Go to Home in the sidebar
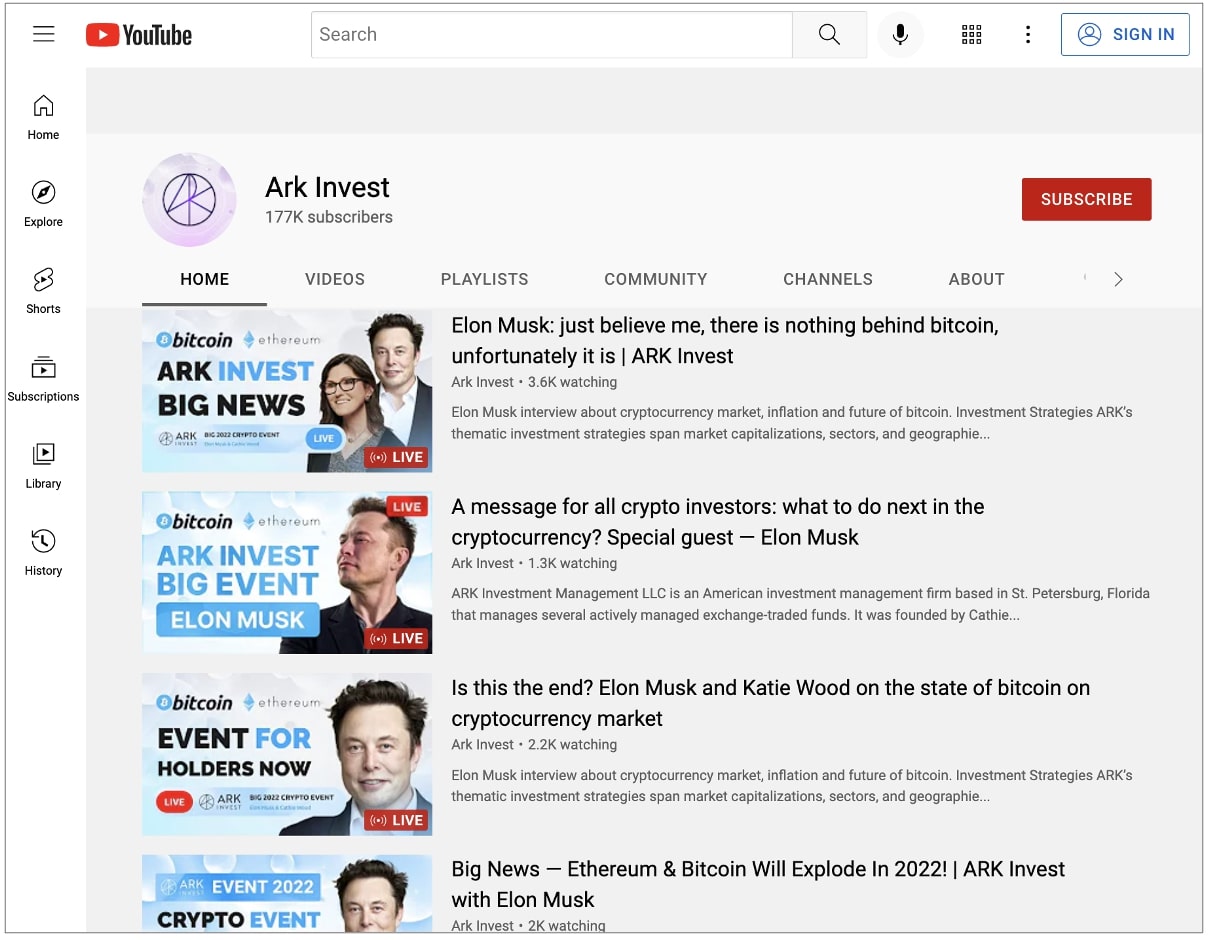 pyautogui.click(x=43, y=117)
